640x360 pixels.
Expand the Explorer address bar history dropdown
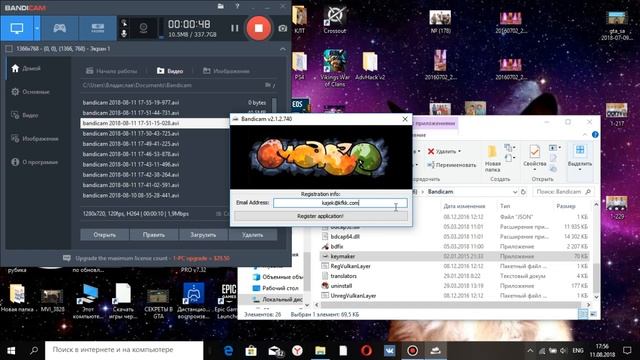pyautogui.click(x=515, y=192)
